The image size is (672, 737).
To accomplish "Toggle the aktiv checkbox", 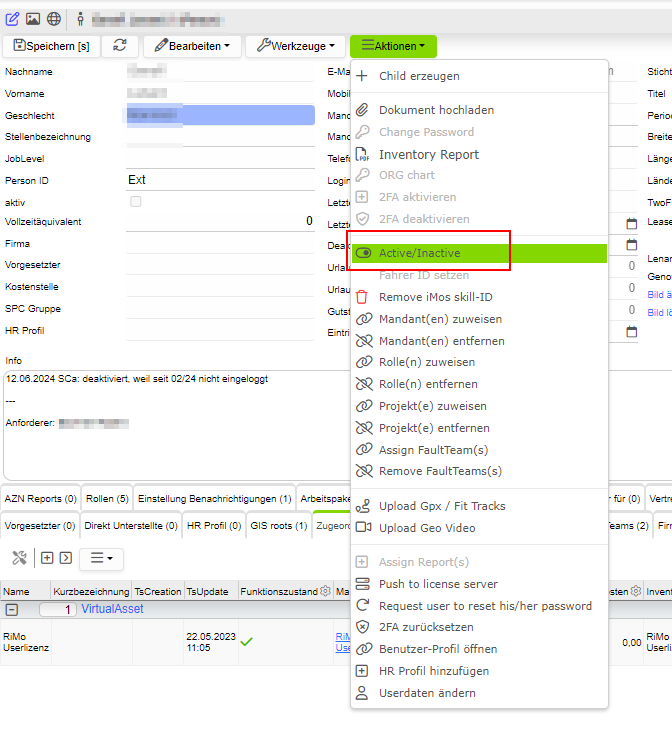I will [136, 202].
